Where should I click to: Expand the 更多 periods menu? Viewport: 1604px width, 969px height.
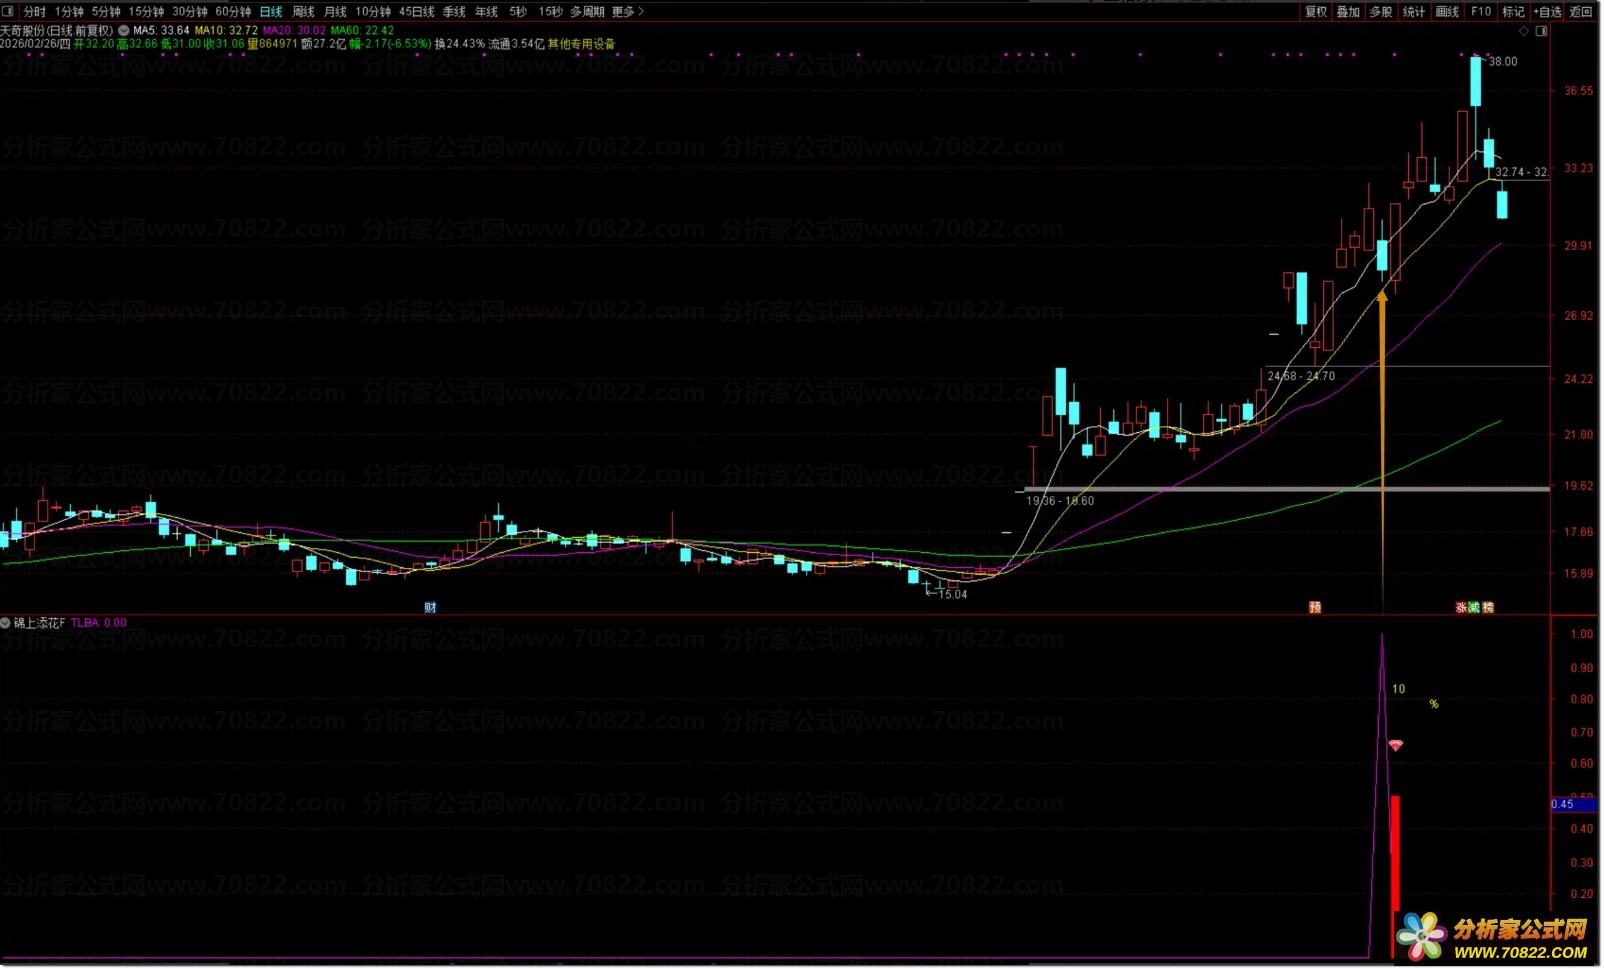coord(628,12)
